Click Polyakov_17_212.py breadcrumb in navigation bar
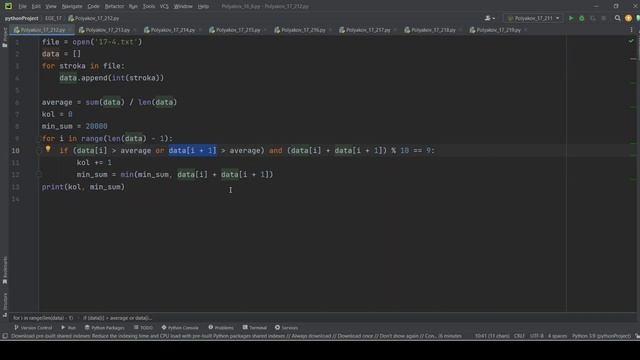The width and height of the screenshot is (640, 360). [94, 18]
